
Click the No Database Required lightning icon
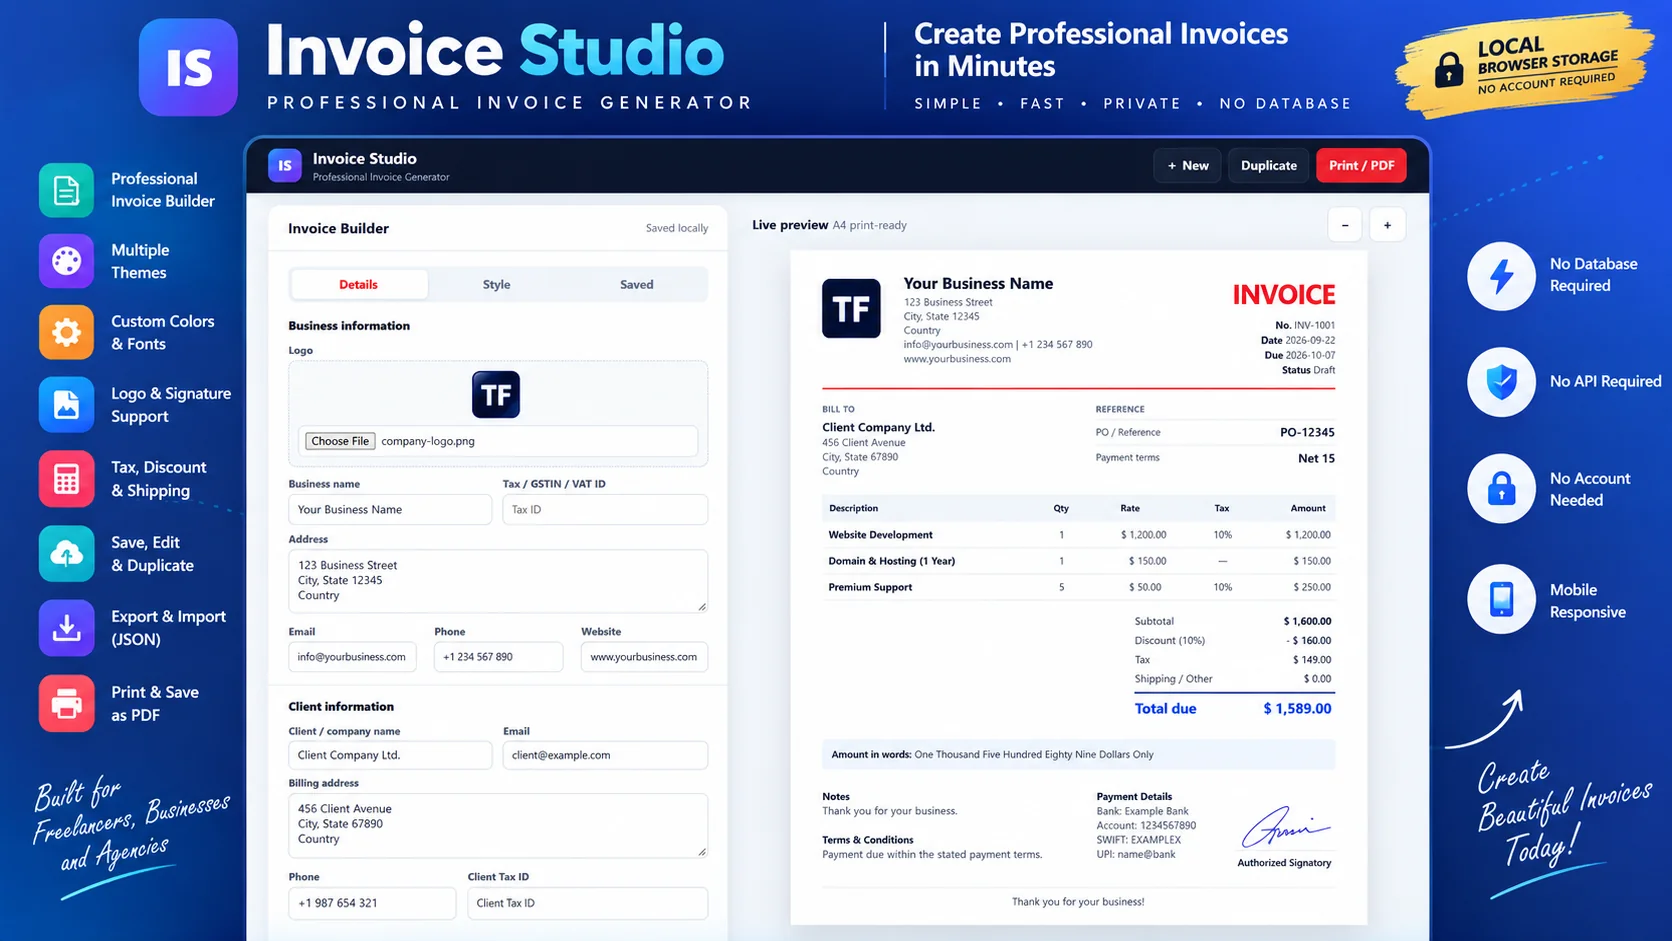pyautogui.click(x=1501, y=276)
